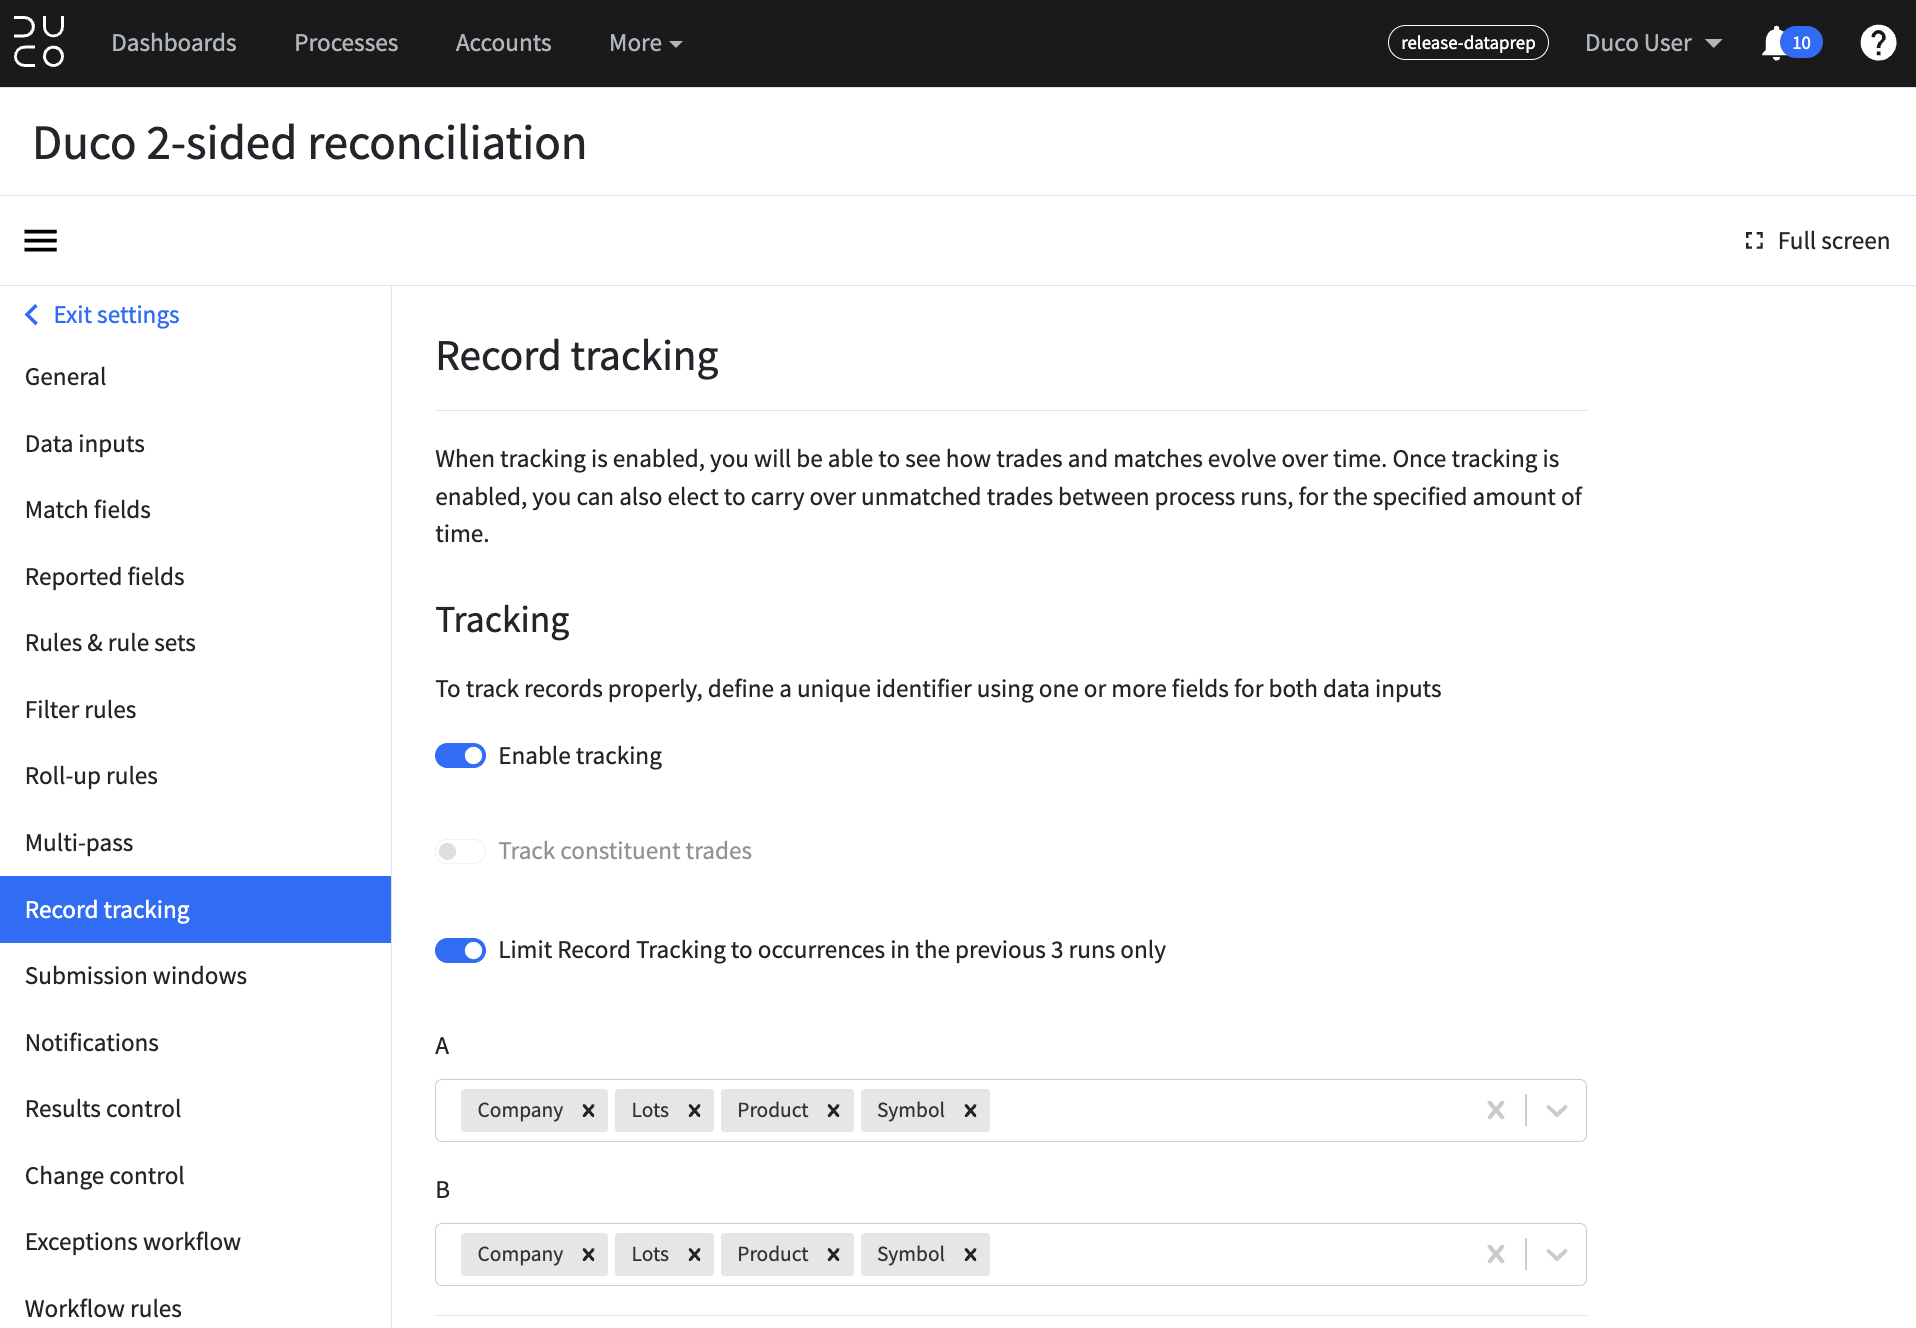This screenshot has width=1916, height=1328.
Task: Click the Full screen icon
Action: (1754, 241)
